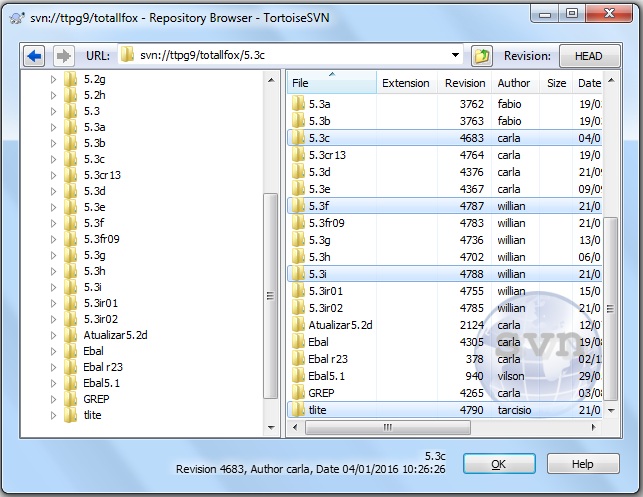This screenshot has width=643, height=497.
Task: Expand the 5.2h tree node
Action: pos(53,95)
